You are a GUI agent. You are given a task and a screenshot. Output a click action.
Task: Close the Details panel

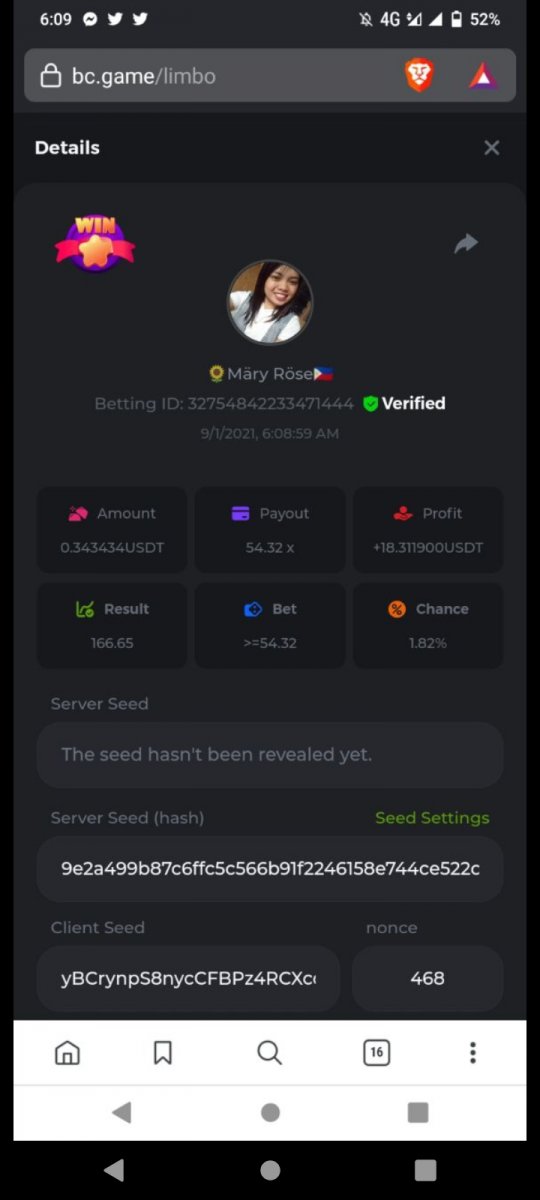point(491,148)
